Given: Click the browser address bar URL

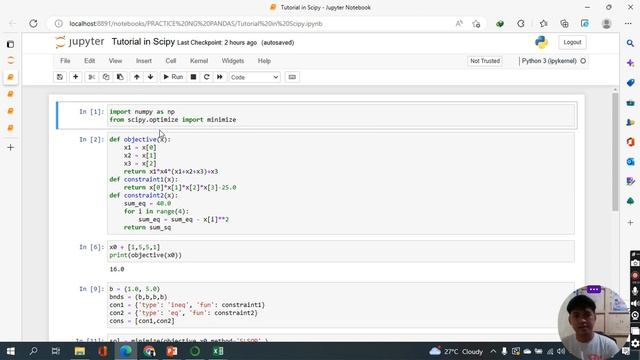Looking at the screenshot, I should click(196, 24).
